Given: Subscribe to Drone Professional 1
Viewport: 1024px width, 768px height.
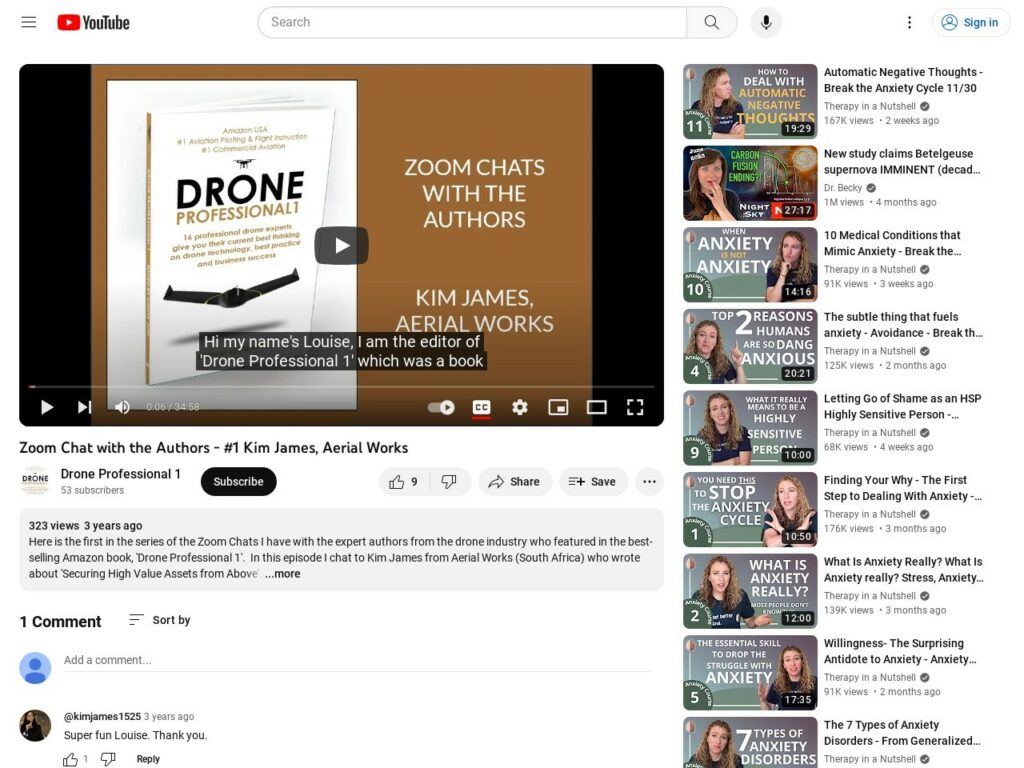Looking at the screenshot, I should 238,481.
